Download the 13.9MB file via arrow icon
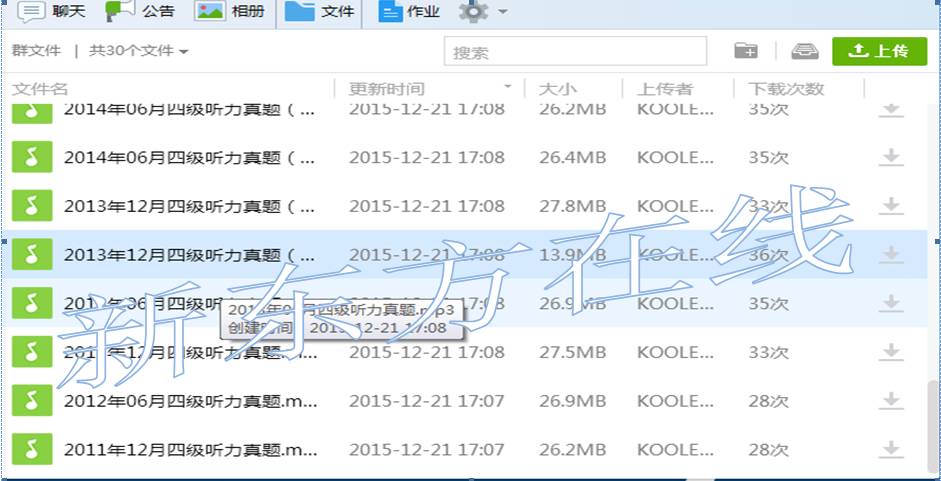 coord(891,255)
